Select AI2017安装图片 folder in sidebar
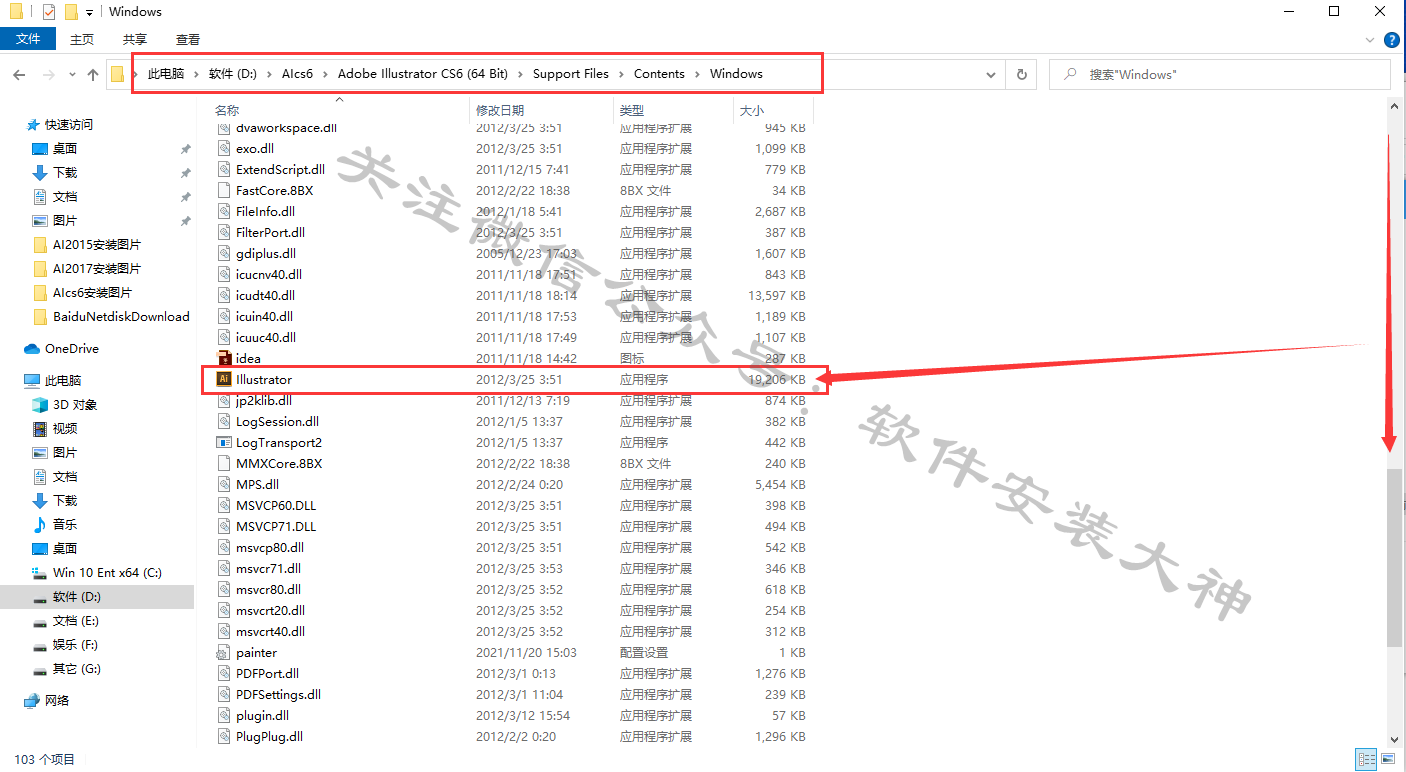This screenshot has width=1406, height=772. (97, 269)
